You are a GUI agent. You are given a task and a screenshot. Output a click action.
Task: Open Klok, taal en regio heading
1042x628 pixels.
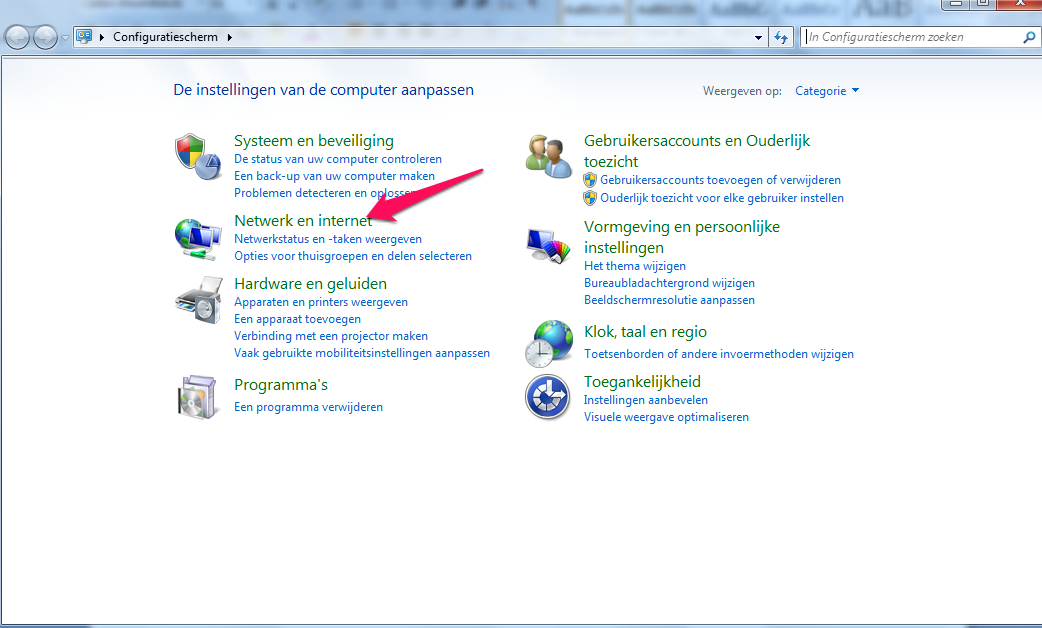[645, 332]
